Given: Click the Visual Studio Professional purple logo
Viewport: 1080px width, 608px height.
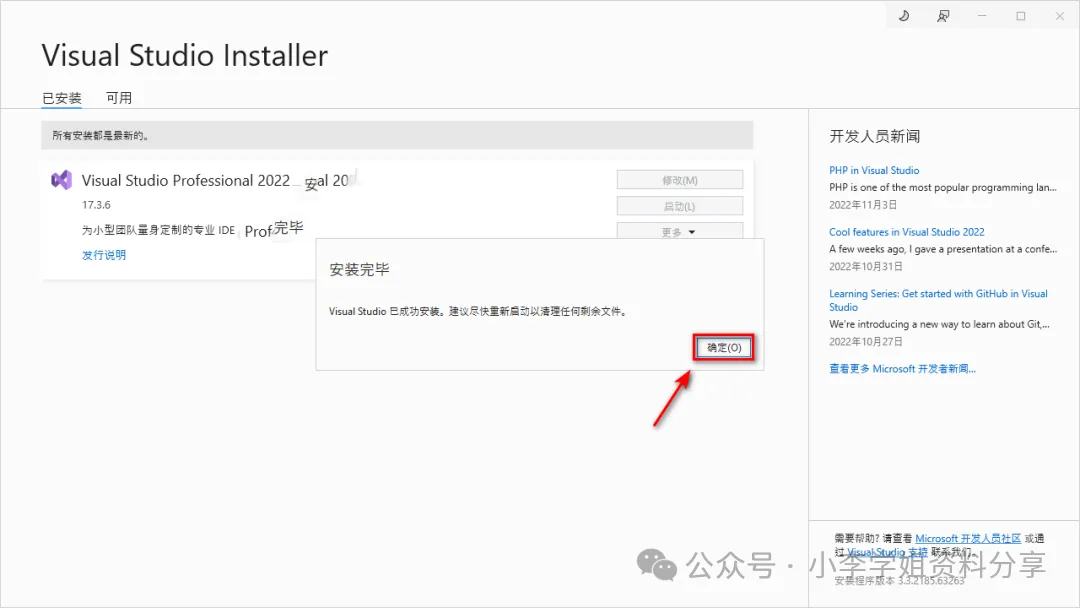Looking at the screenshot, I should point(61,180).
